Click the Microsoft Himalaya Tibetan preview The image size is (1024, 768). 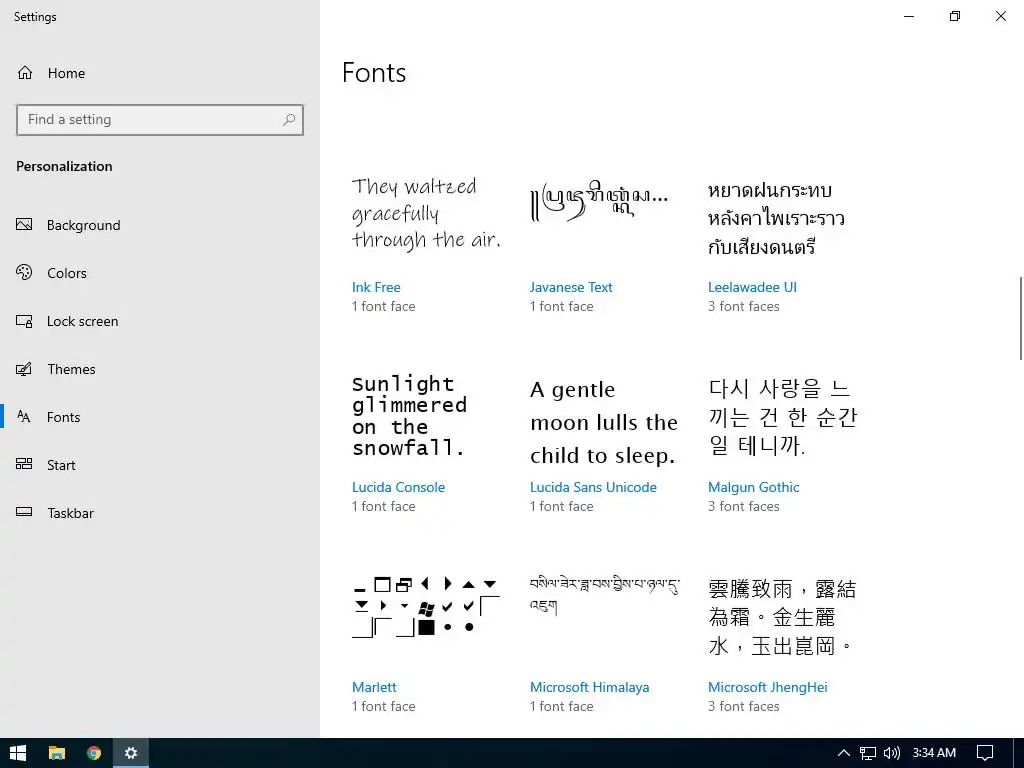[605, 595]
